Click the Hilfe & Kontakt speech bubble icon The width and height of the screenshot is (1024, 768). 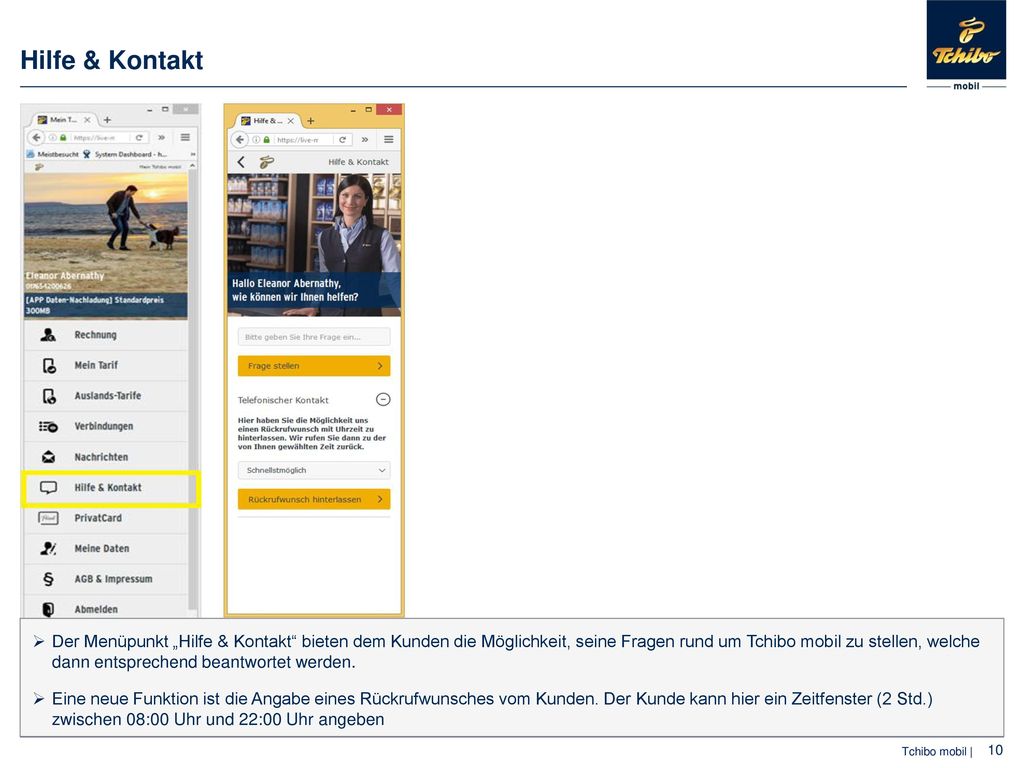tap(48, 488)
